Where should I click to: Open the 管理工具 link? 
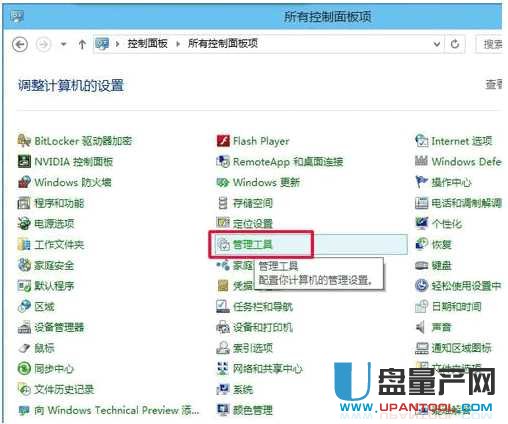pos(253,245)
